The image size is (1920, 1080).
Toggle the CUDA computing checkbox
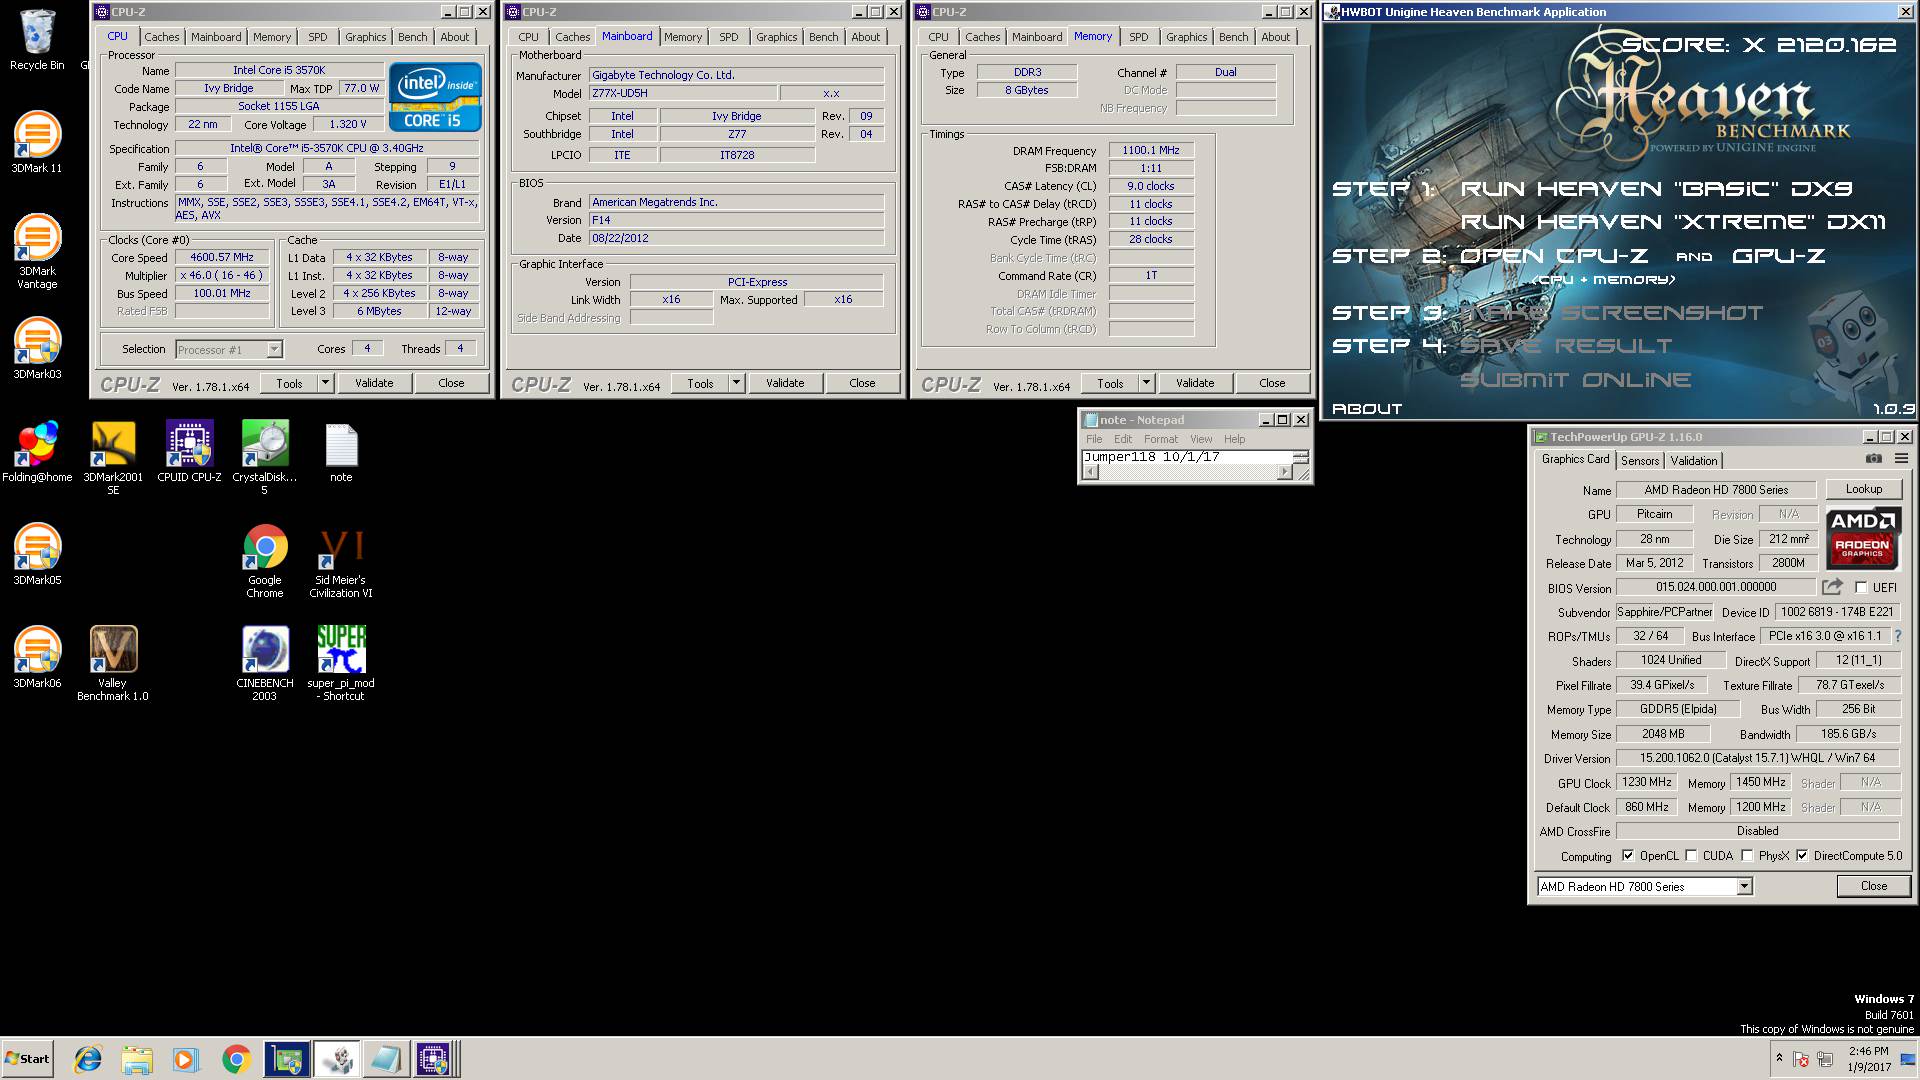click(1691, 856)
